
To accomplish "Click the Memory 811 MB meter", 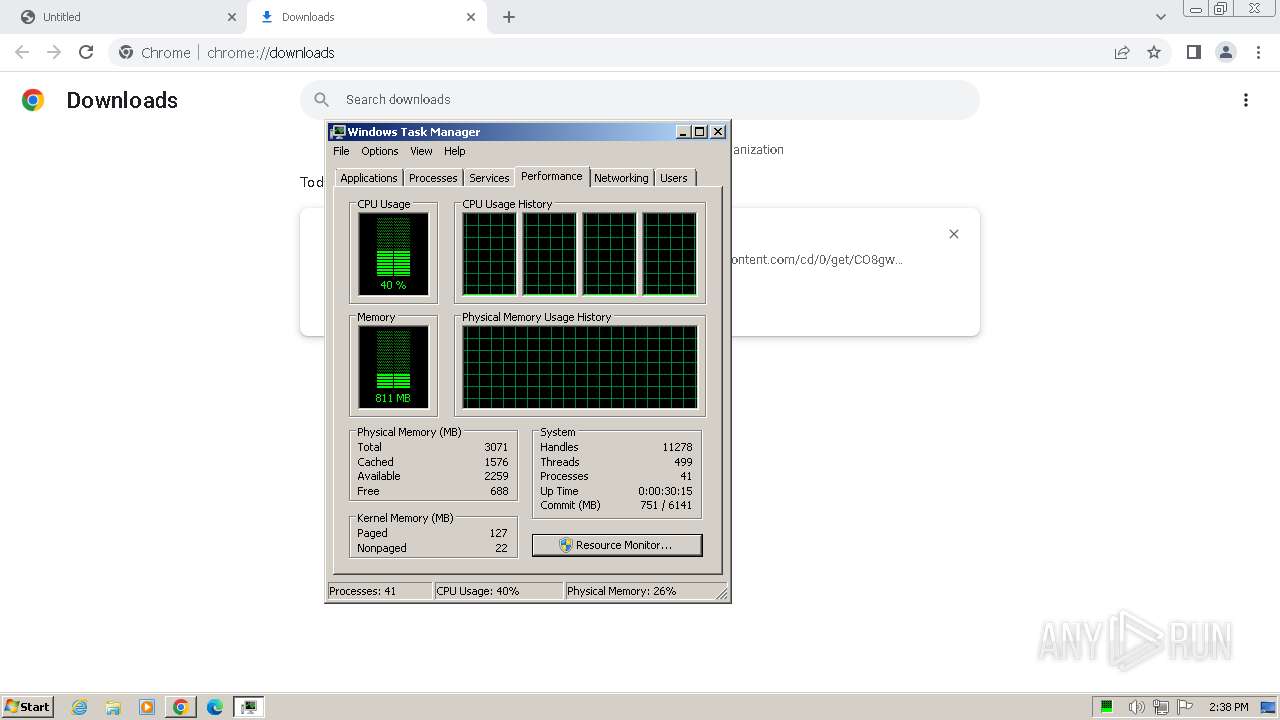I will [x=393, y=367].
